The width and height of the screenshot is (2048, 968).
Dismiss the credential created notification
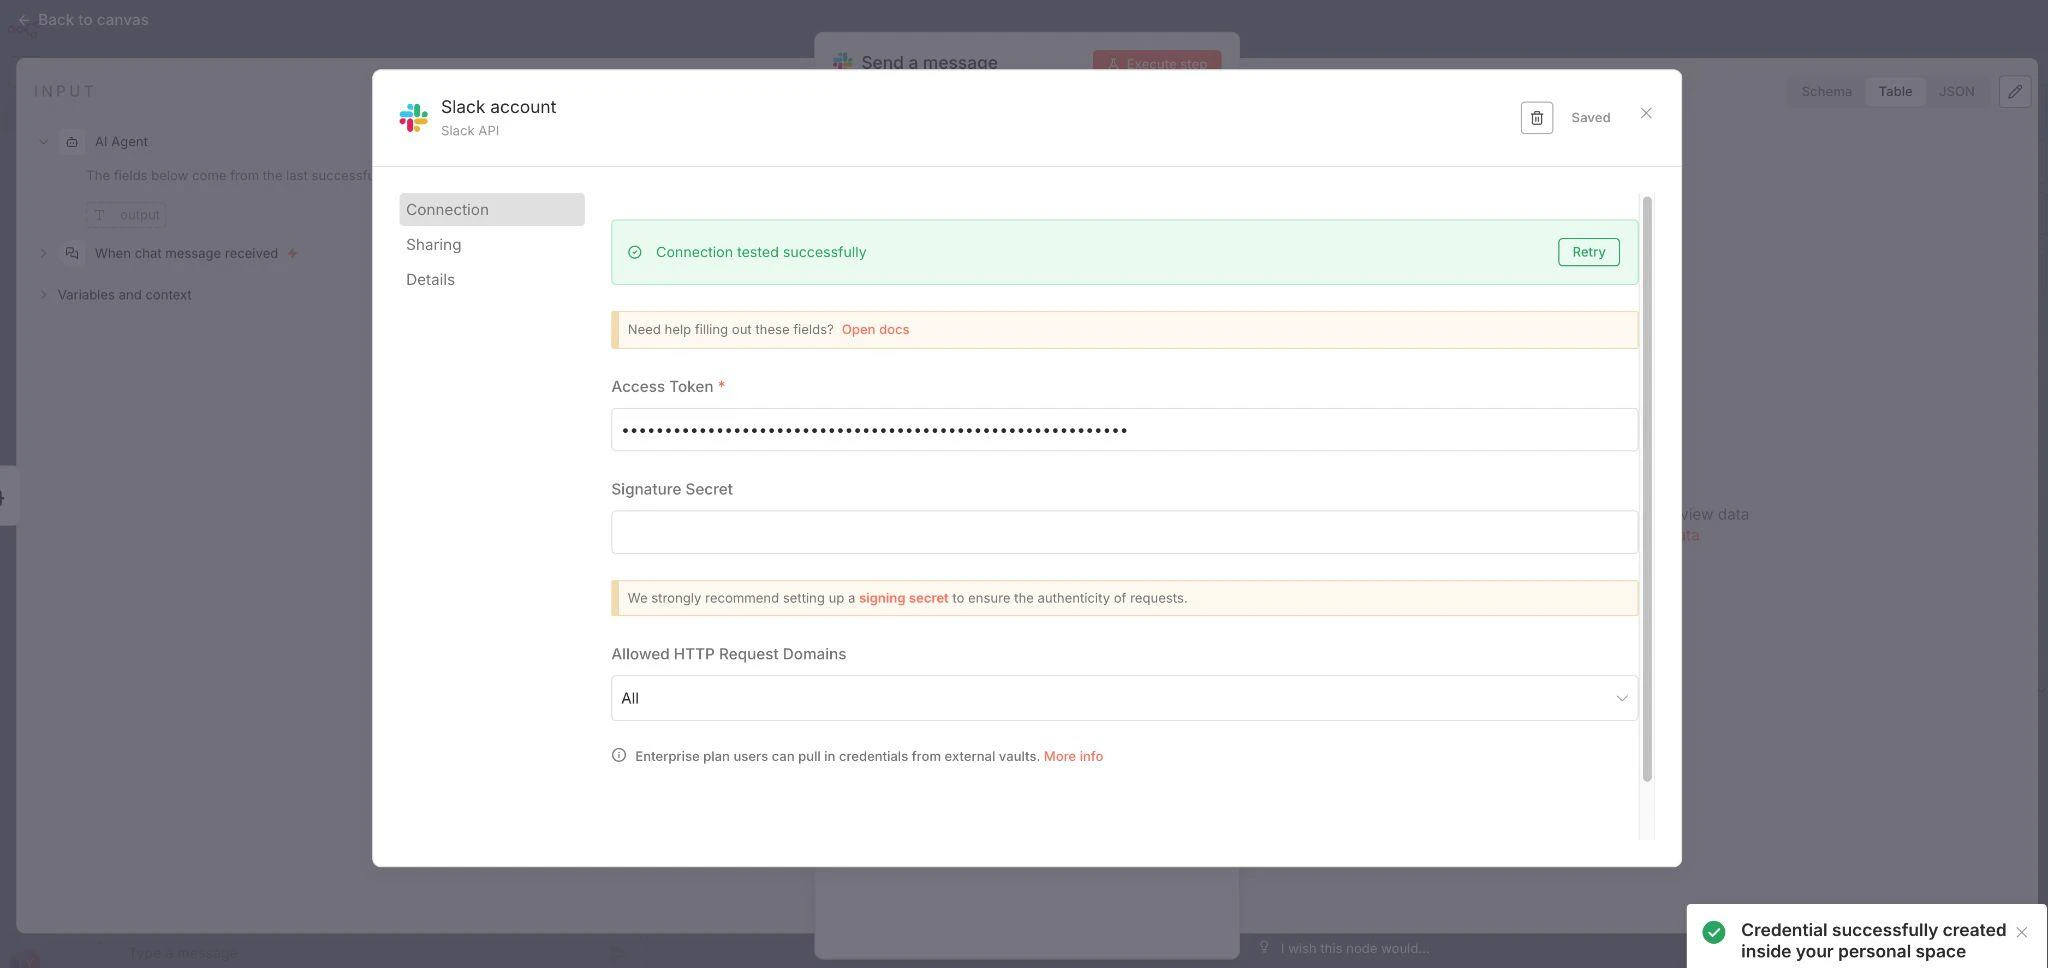[2021, 932]
